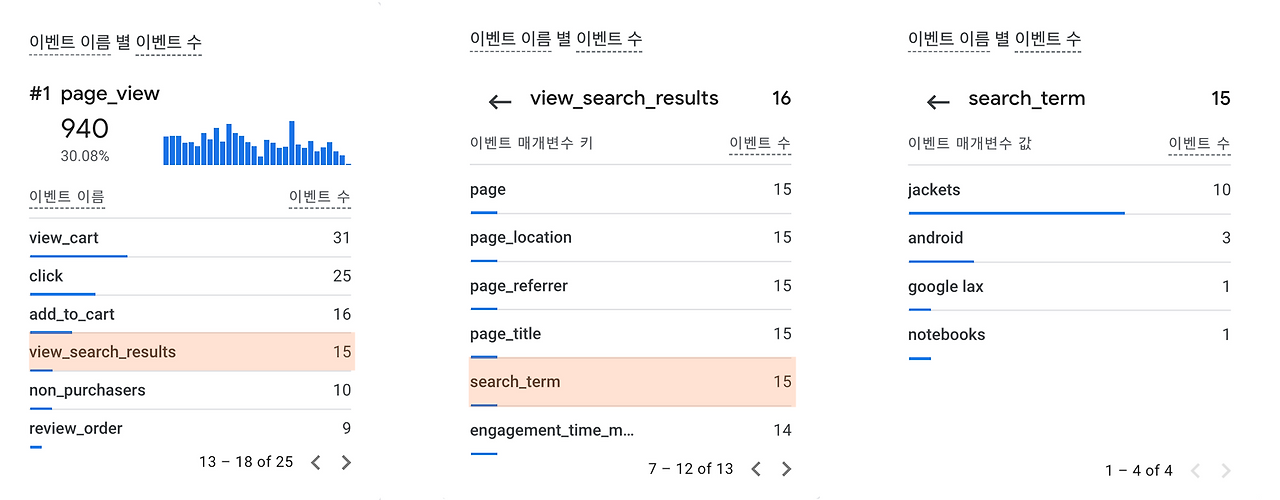Click first card's 이벤트 이름 title dimension
The image size is (1280, 500).
pos(69,42)
